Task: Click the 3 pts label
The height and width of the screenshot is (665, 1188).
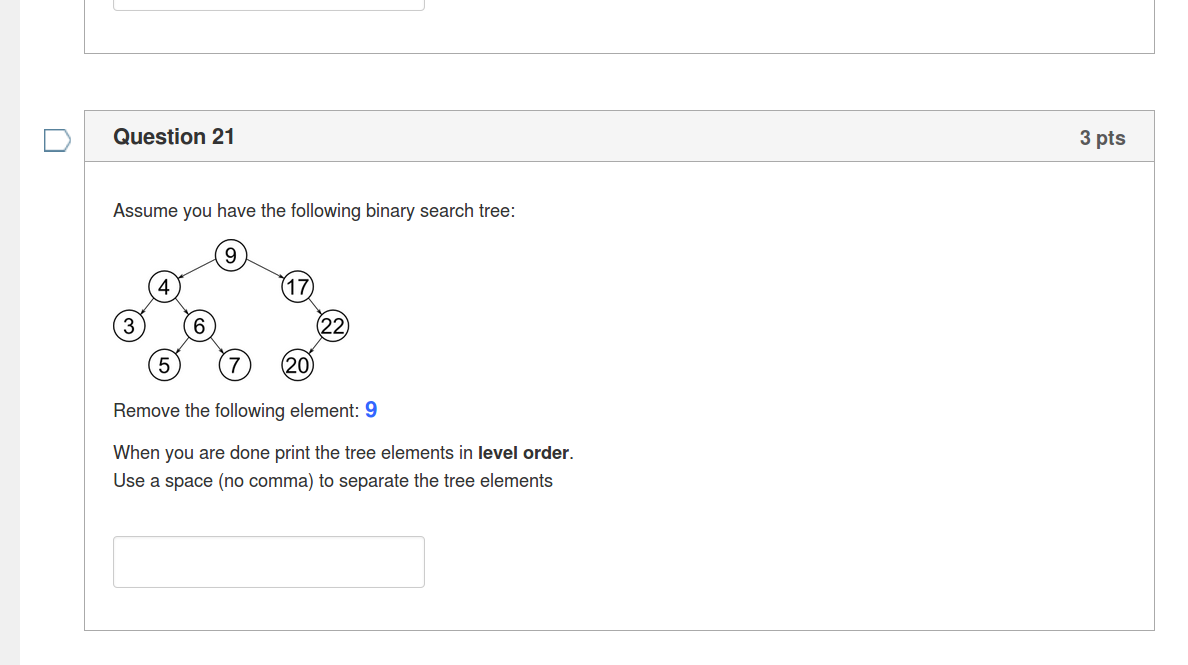Action: pyautogui.click(x=1102, y=138)
